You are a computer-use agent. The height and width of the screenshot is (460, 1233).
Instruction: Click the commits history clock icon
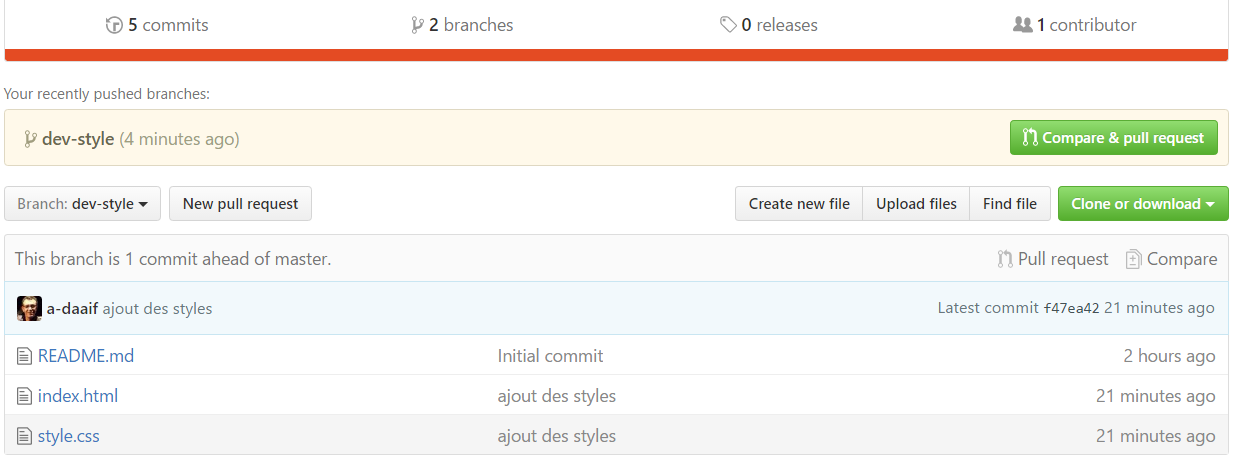[x=114, y=26]
